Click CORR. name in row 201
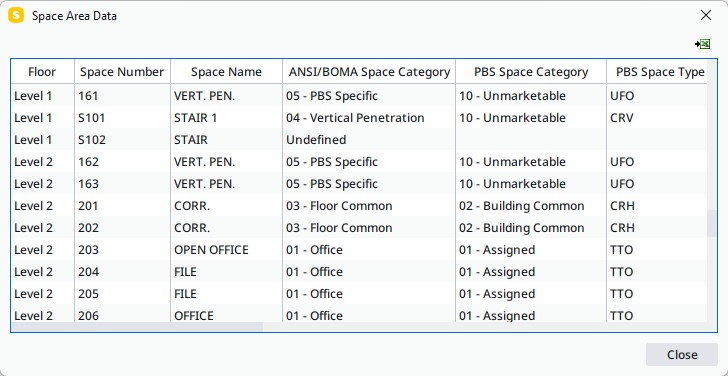 coord(226,206)
